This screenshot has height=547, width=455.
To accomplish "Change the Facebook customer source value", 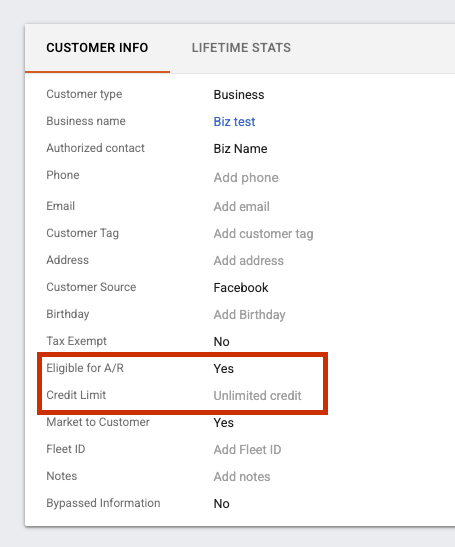I will pos(241,288).
